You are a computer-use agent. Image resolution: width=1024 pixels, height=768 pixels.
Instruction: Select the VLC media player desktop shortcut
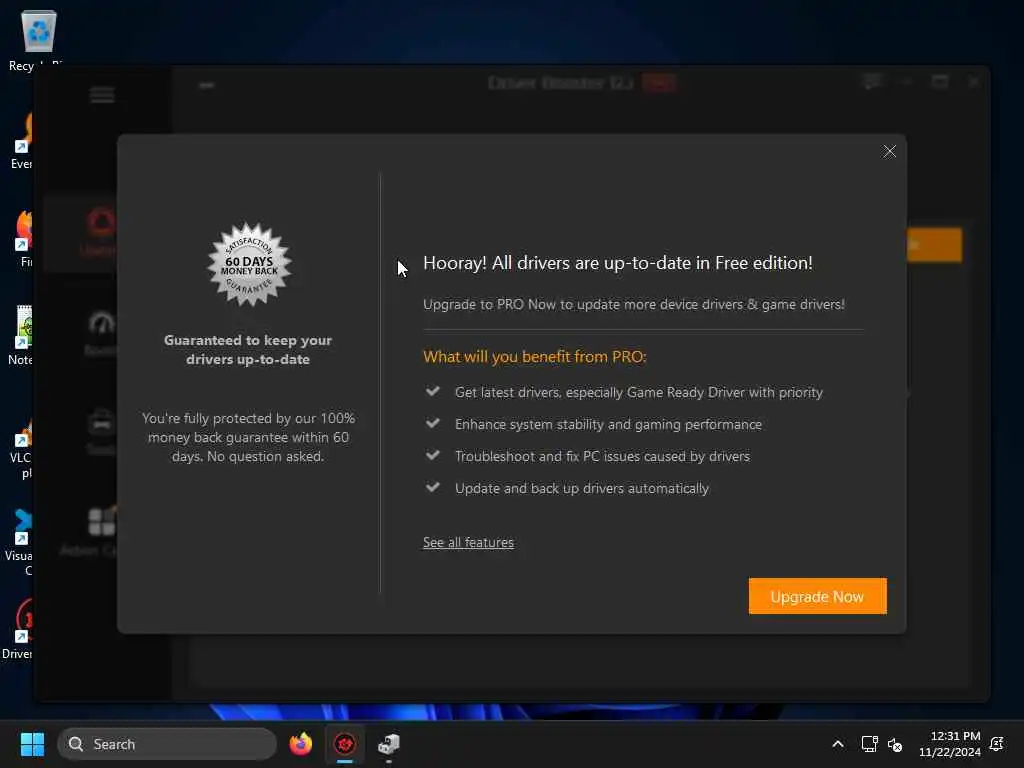[x=20, y=449]
